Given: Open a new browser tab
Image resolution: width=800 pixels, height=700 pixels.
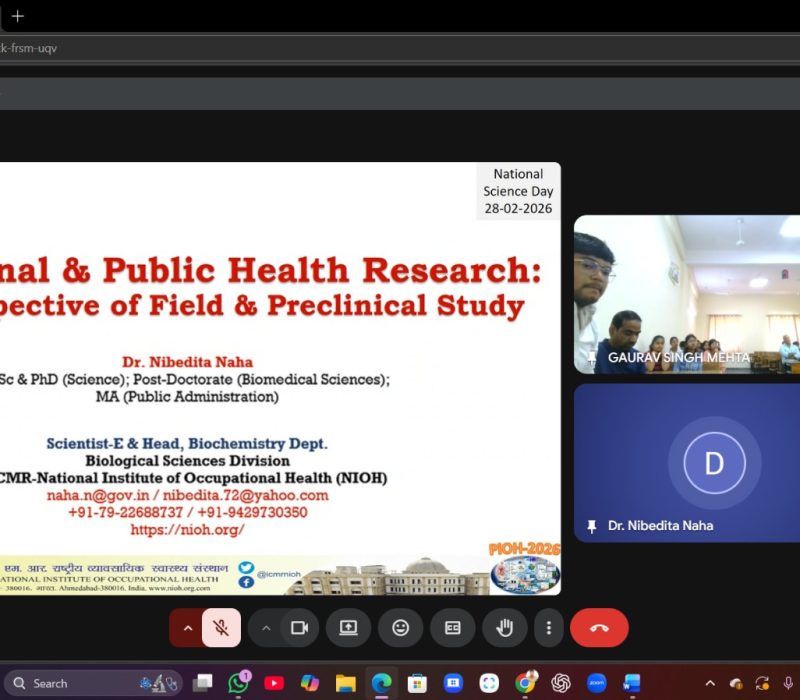Looking at the screenshot, I should pos(18,16).
